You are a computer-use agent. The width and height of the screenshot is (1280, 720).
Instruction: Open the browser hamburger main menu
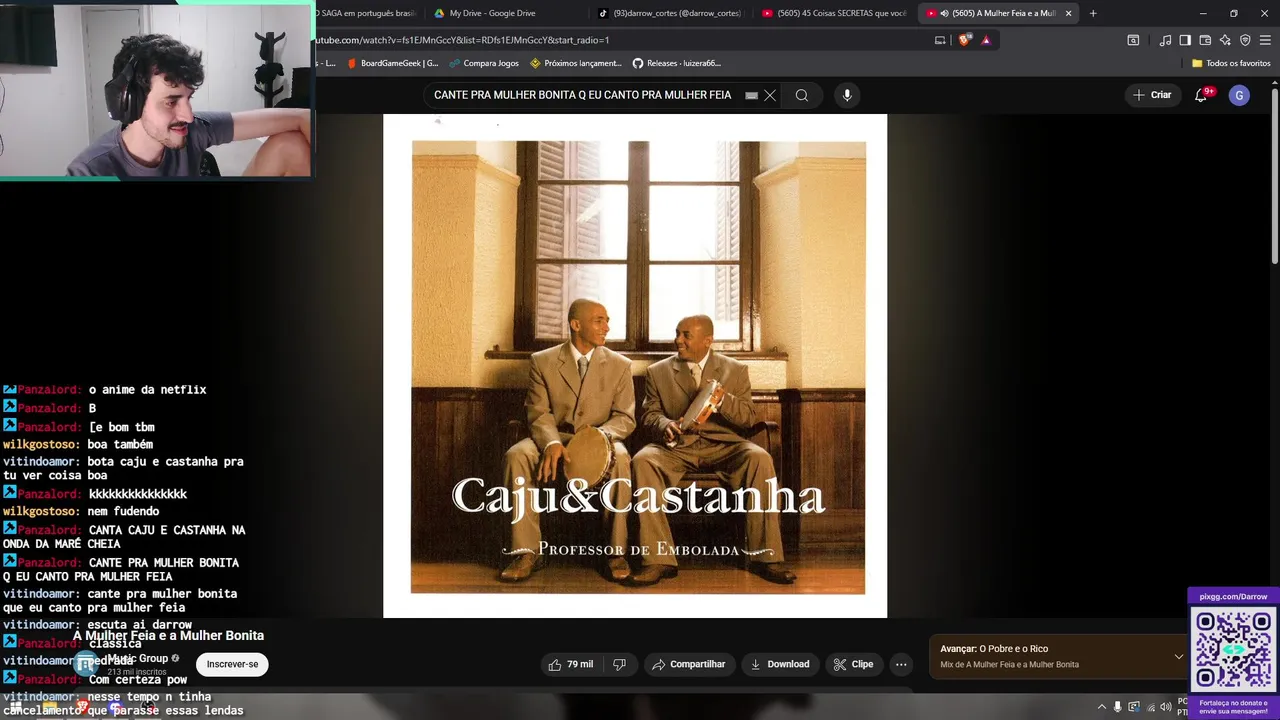click(1266, 40)
